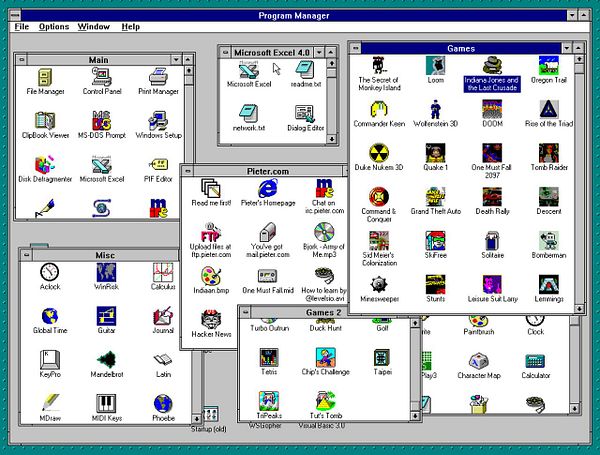Open Indiaan.bmp paint icon
This screenshot has height=455, width=600.
pyautogui.click(x=211, y=280)
